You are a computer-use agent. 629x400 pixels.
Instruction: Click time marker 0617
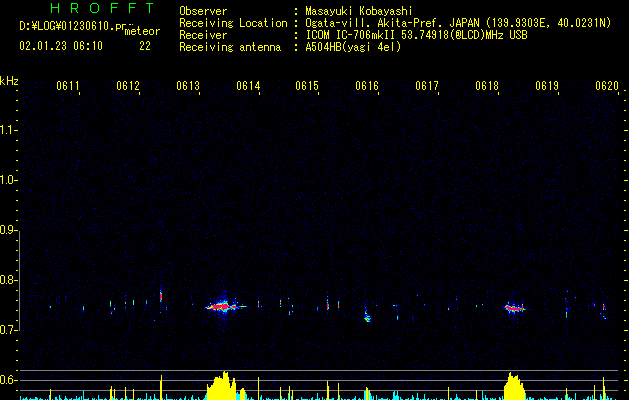[427, 86]
